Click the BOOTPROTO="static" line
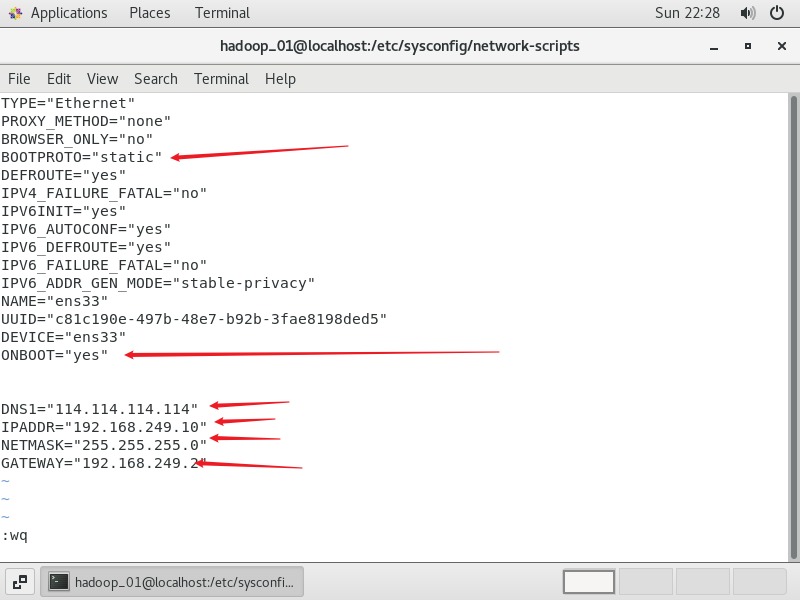Image resolution: width=800 pixels, height=600 pixels. pyautogui.click(x=81, y=157)
